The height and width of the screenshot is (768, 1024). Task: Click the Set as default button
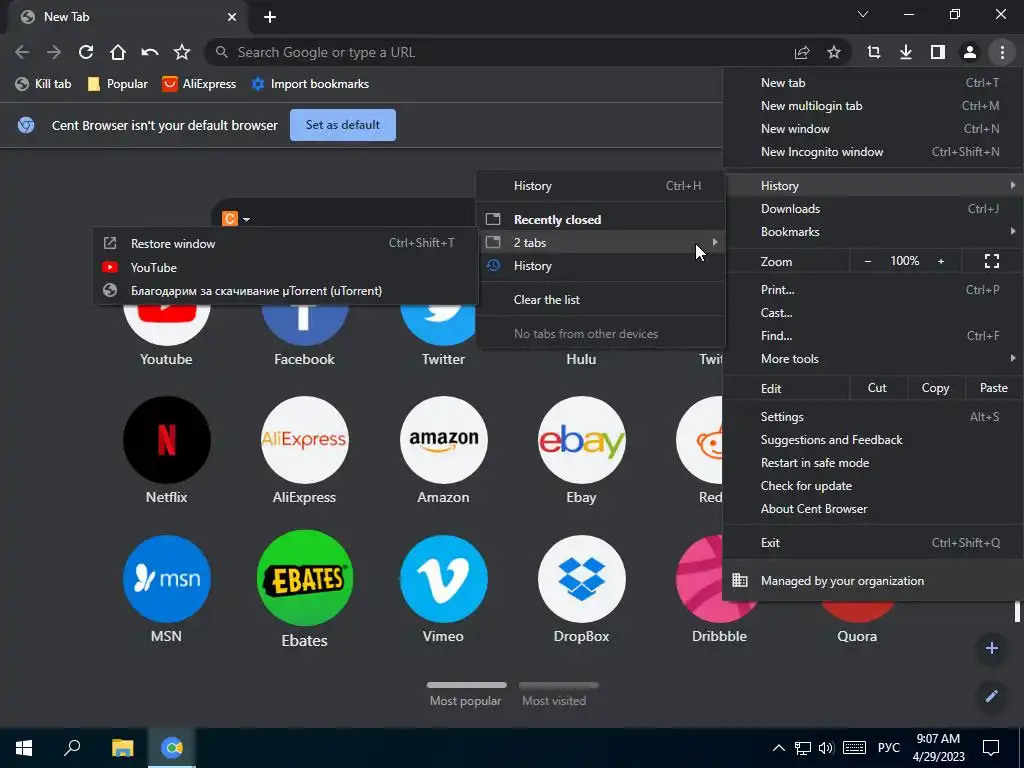pyautogui.click(x=343, y=125)
